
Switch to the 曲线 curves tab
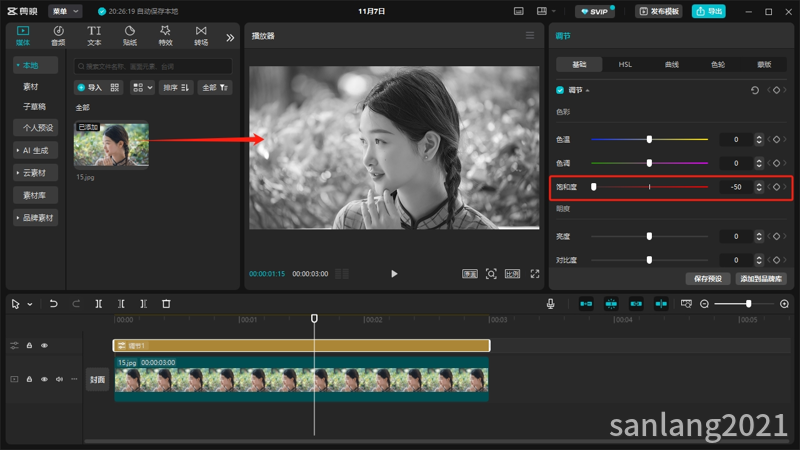pos(671,65)
